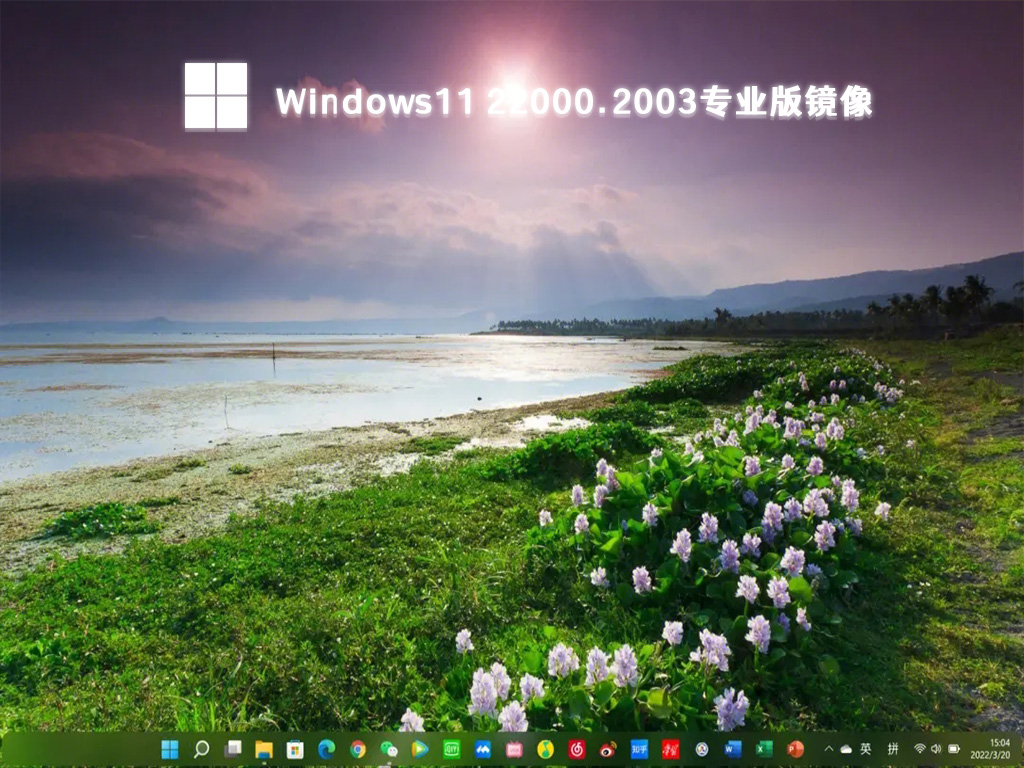Open File Explorer
1024x768 pixels.
coord(262,753)
